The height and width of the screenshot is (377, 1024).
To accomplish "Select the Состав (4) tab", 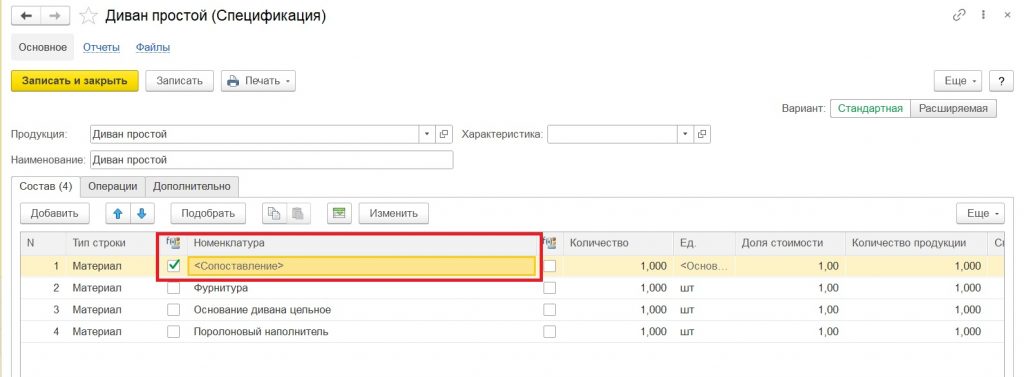I will click(x=46, y=186).
